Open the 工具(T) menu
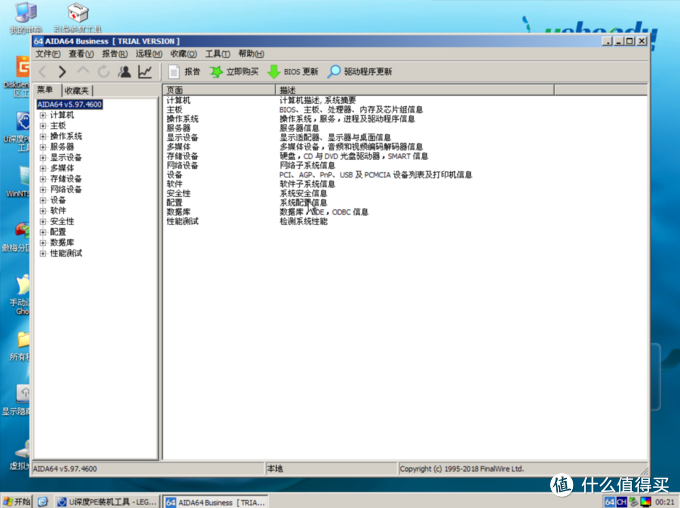 coord(218,54)
